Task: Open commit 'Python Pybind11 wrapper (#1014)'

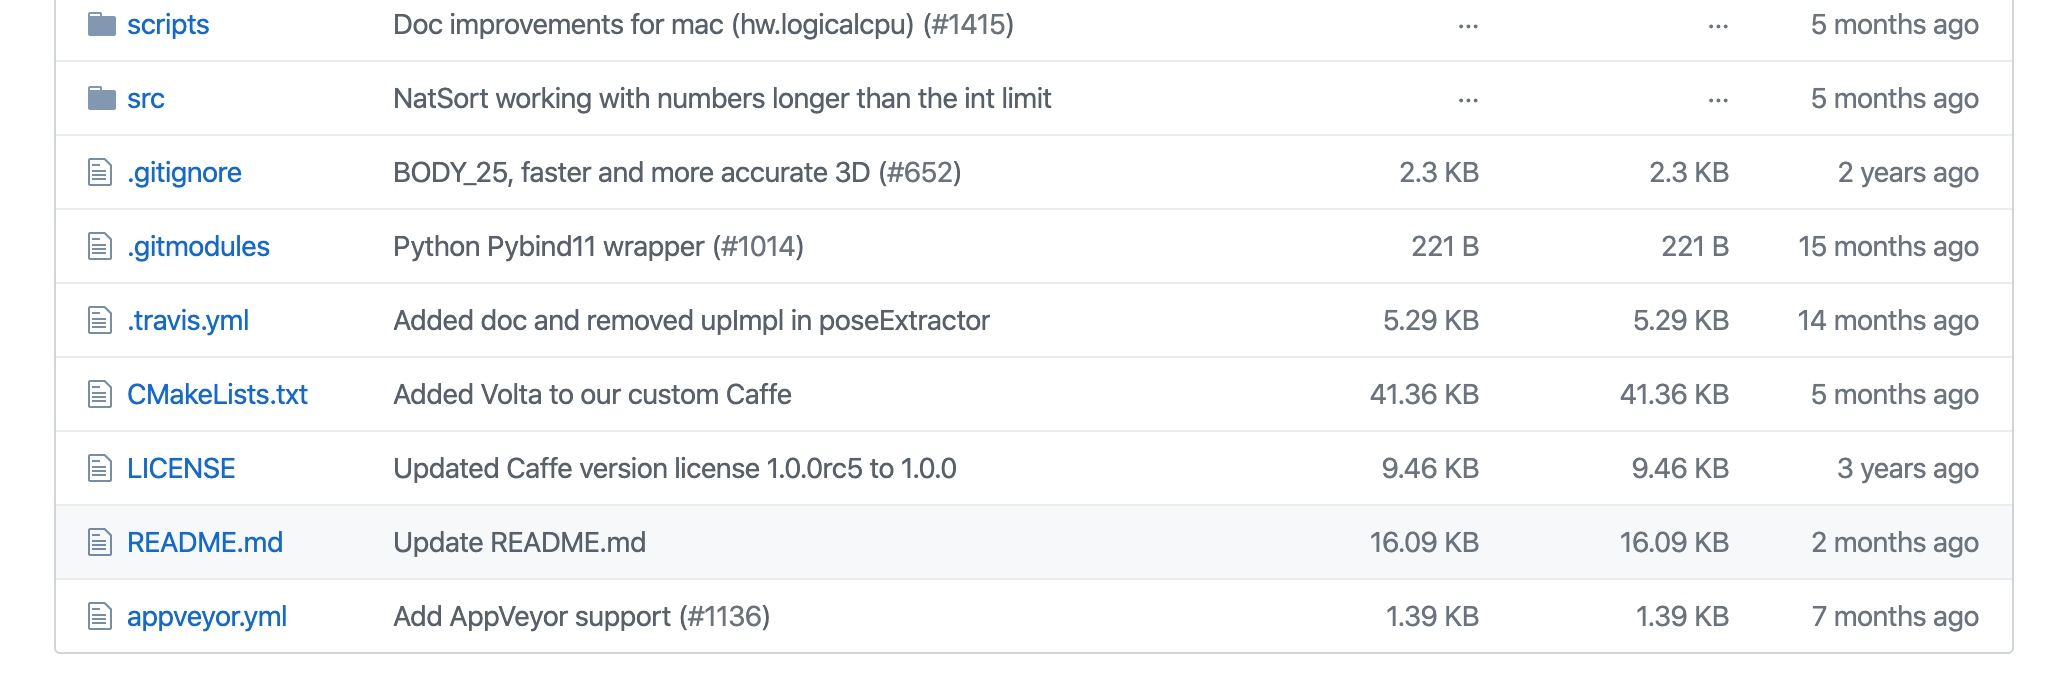Action: 598,246
